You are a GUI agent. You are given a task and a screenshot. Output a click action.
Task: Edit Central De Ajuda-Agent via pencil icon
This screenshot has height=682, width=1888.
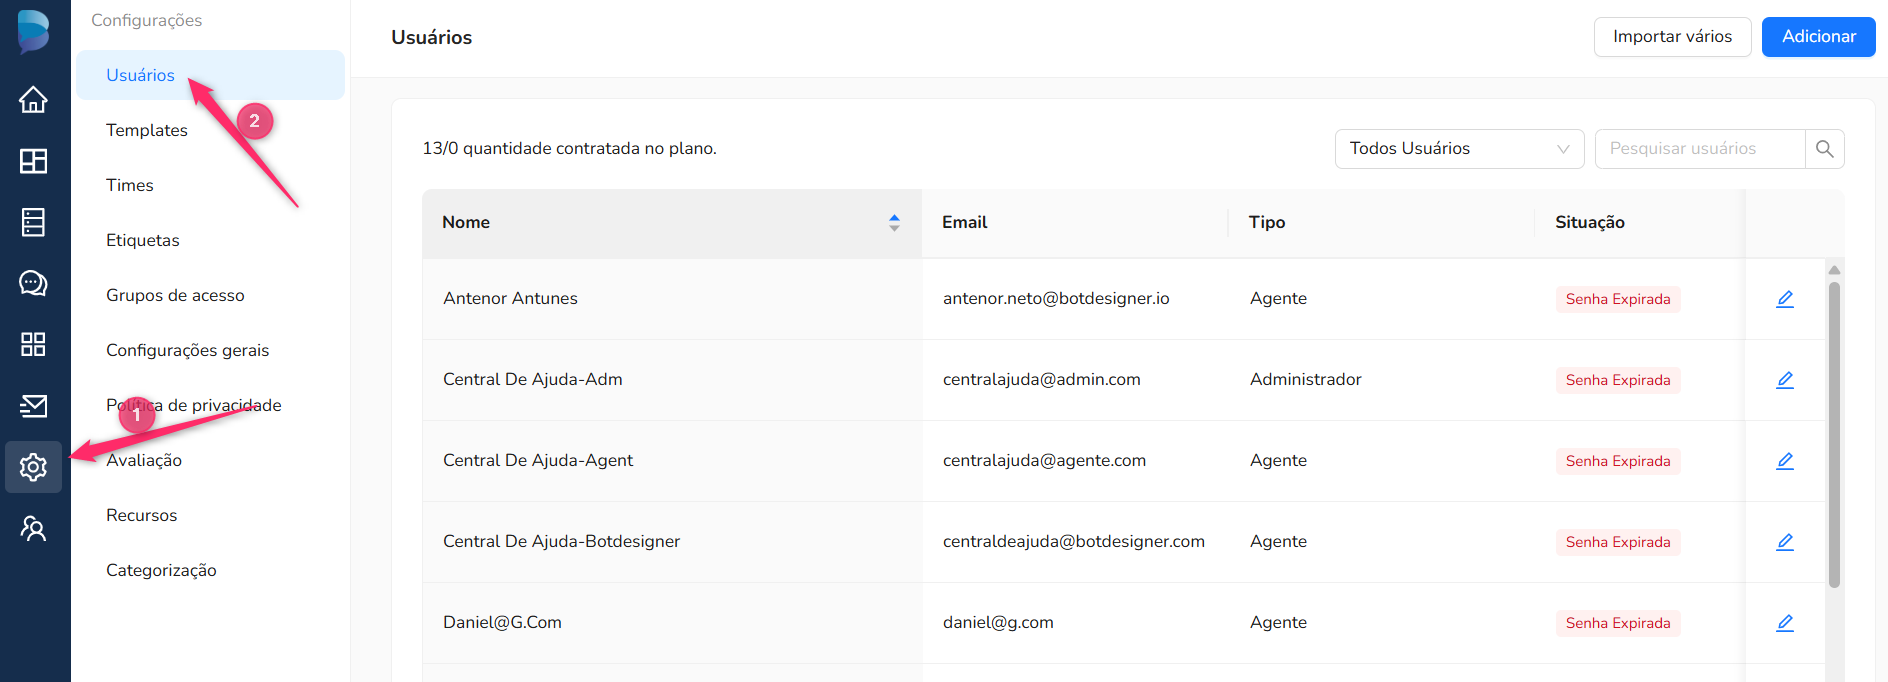pyautogui.click(x=1785, y=461)
